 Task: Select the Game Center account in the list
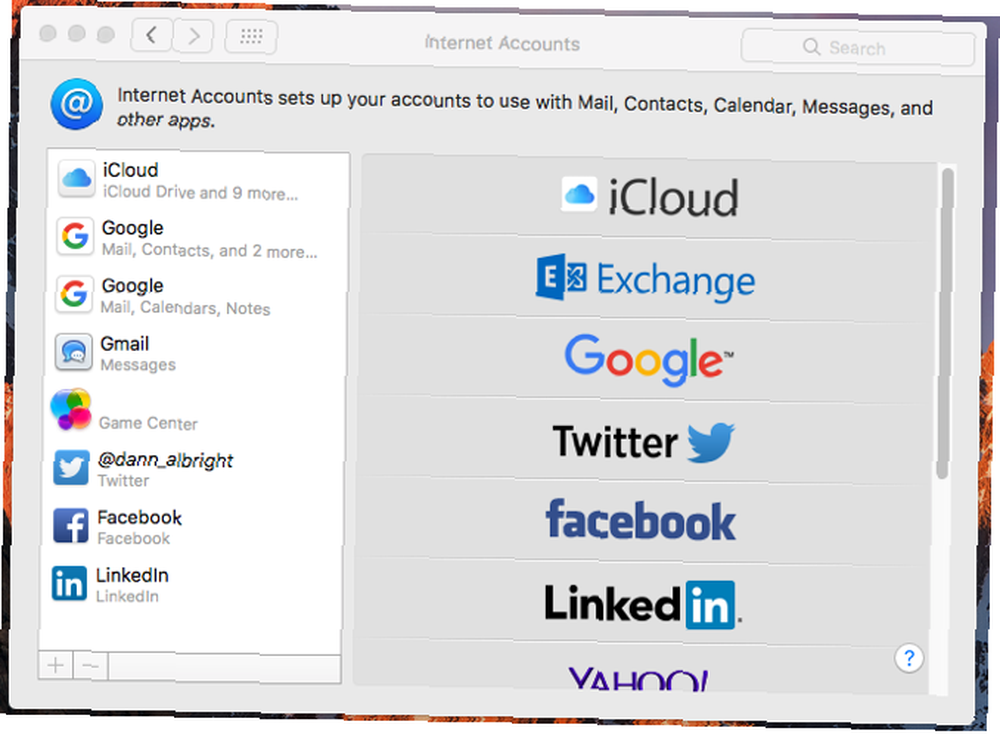click(x=193, y=411)
